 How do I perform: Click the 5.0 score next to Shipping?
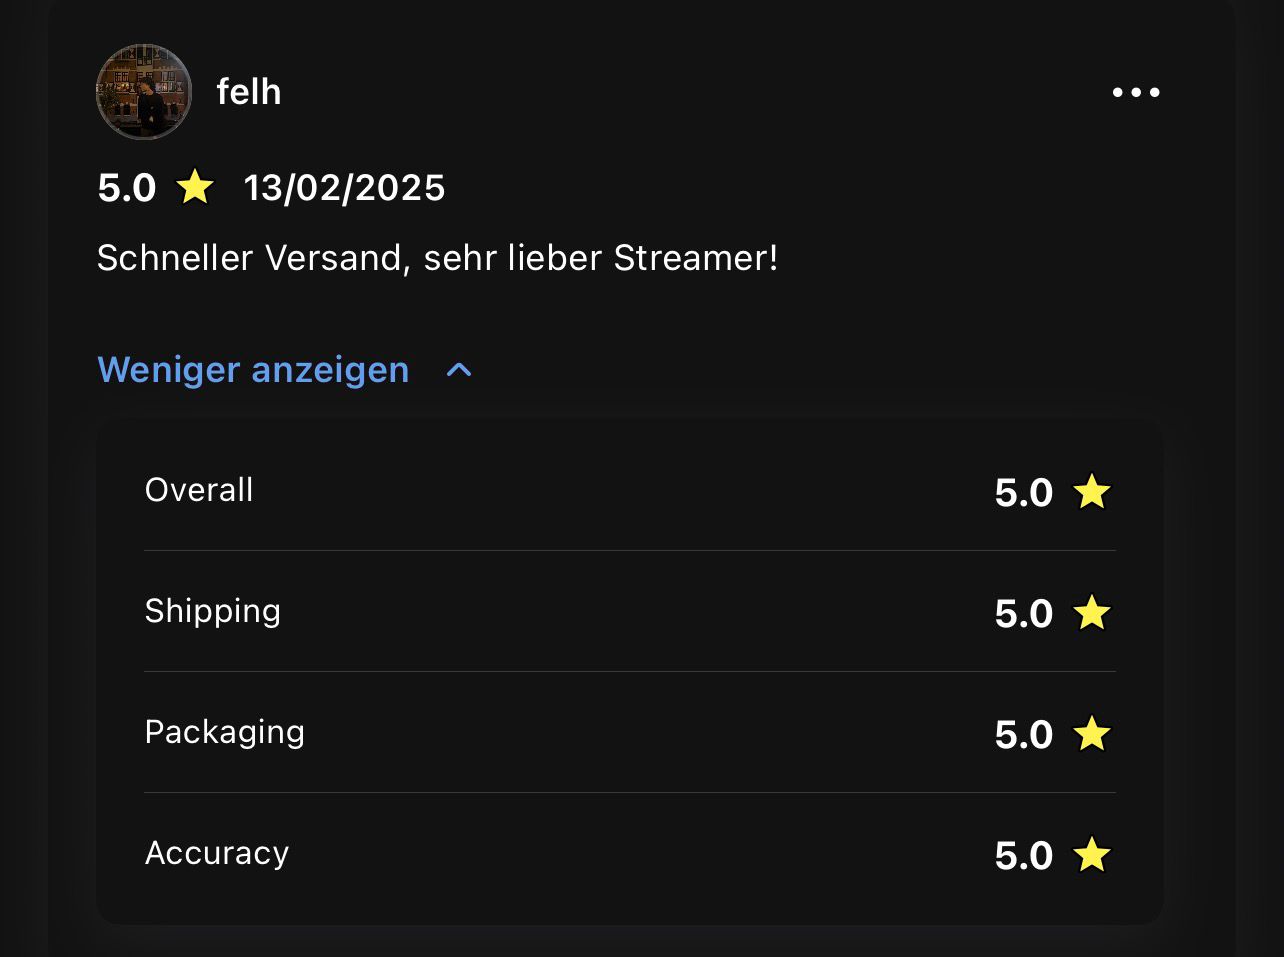point(1024,614)
